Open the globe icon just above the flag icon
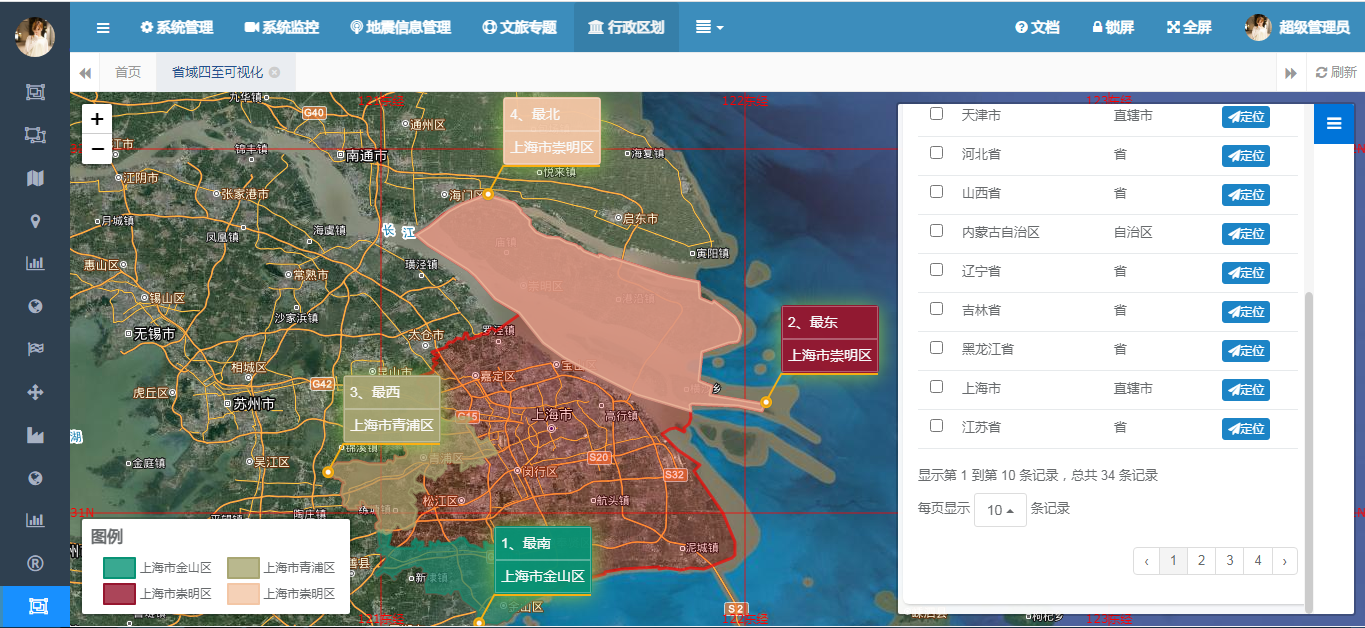The height and width of the screenshot is (628, 1365). coord(35,306)
